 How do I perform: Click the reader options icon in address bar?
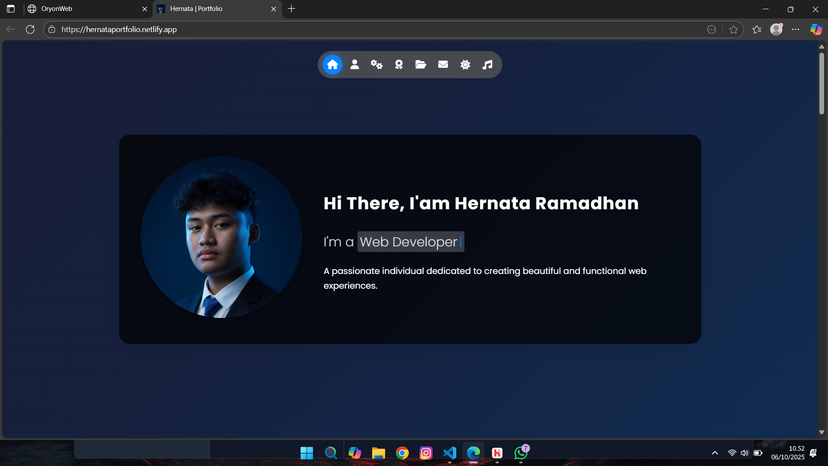tap(711, 30)
